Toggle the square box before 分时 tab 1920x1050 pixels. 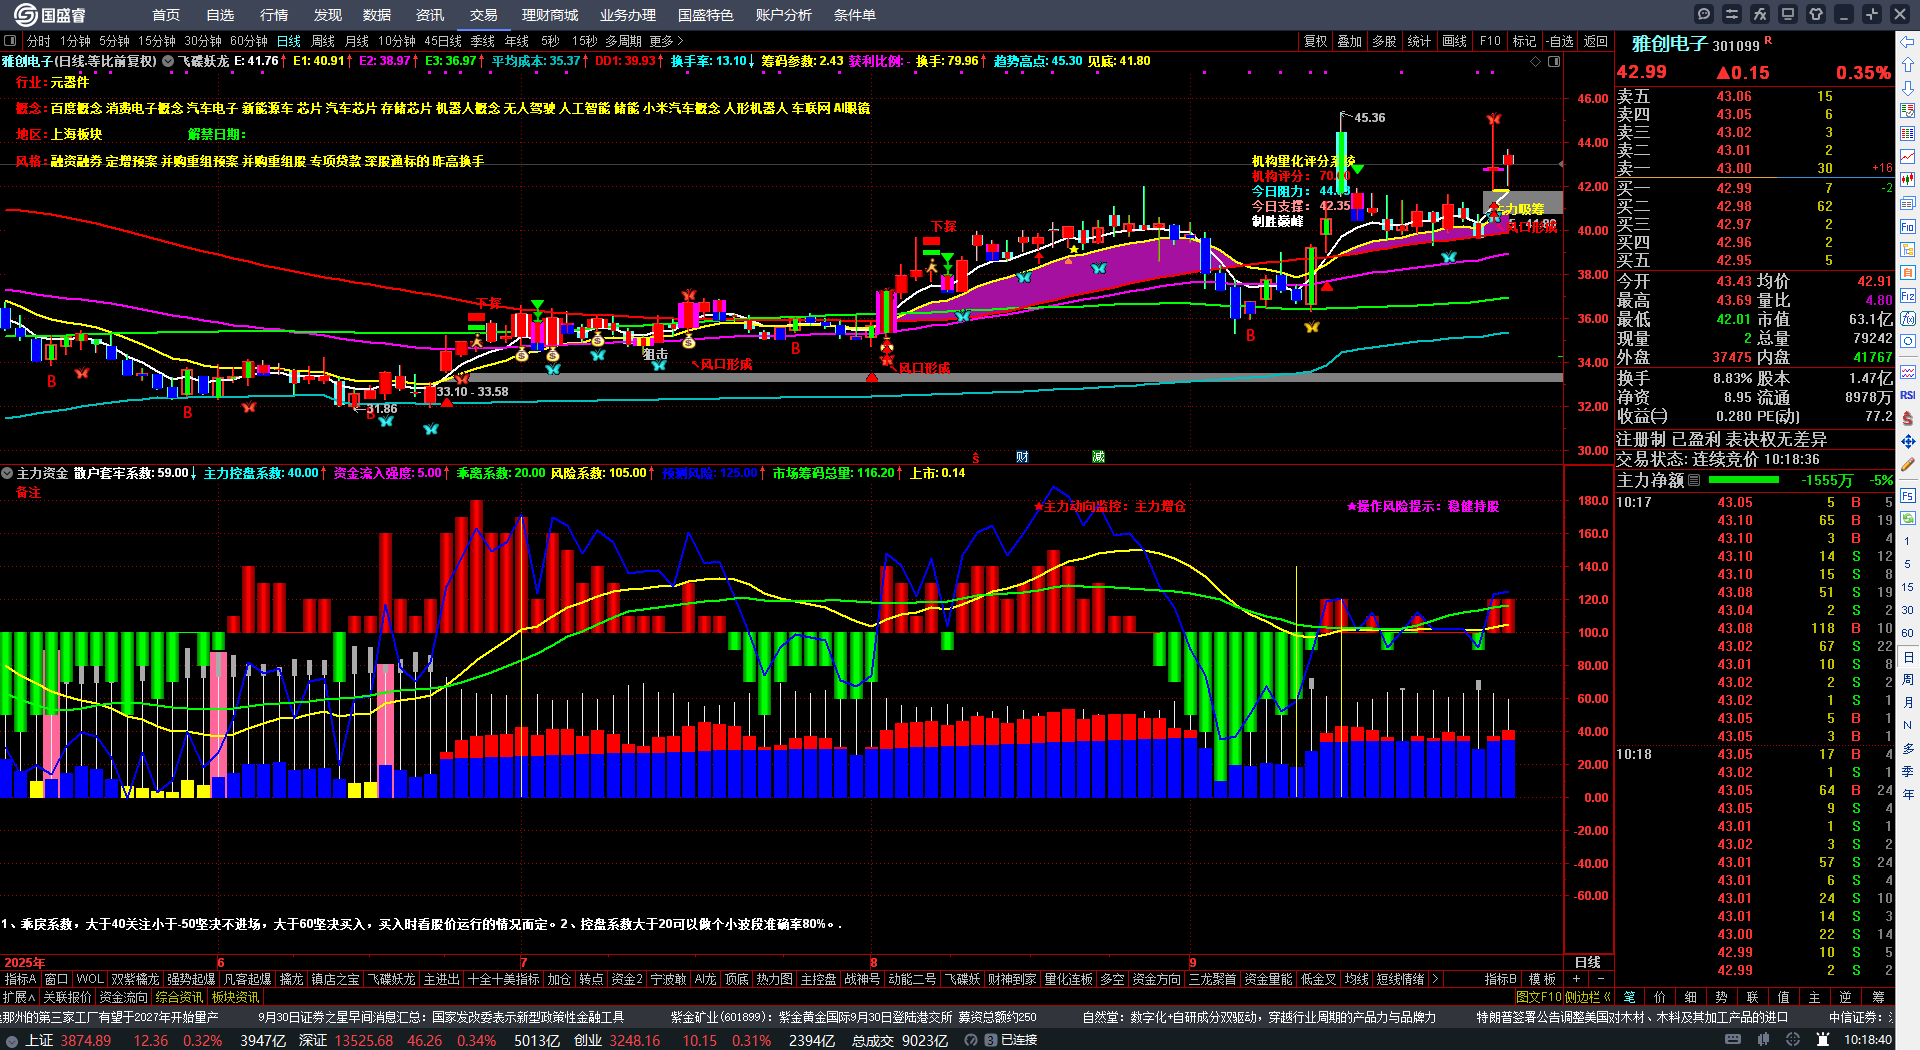pyautogui.click(x=10, y=41)
